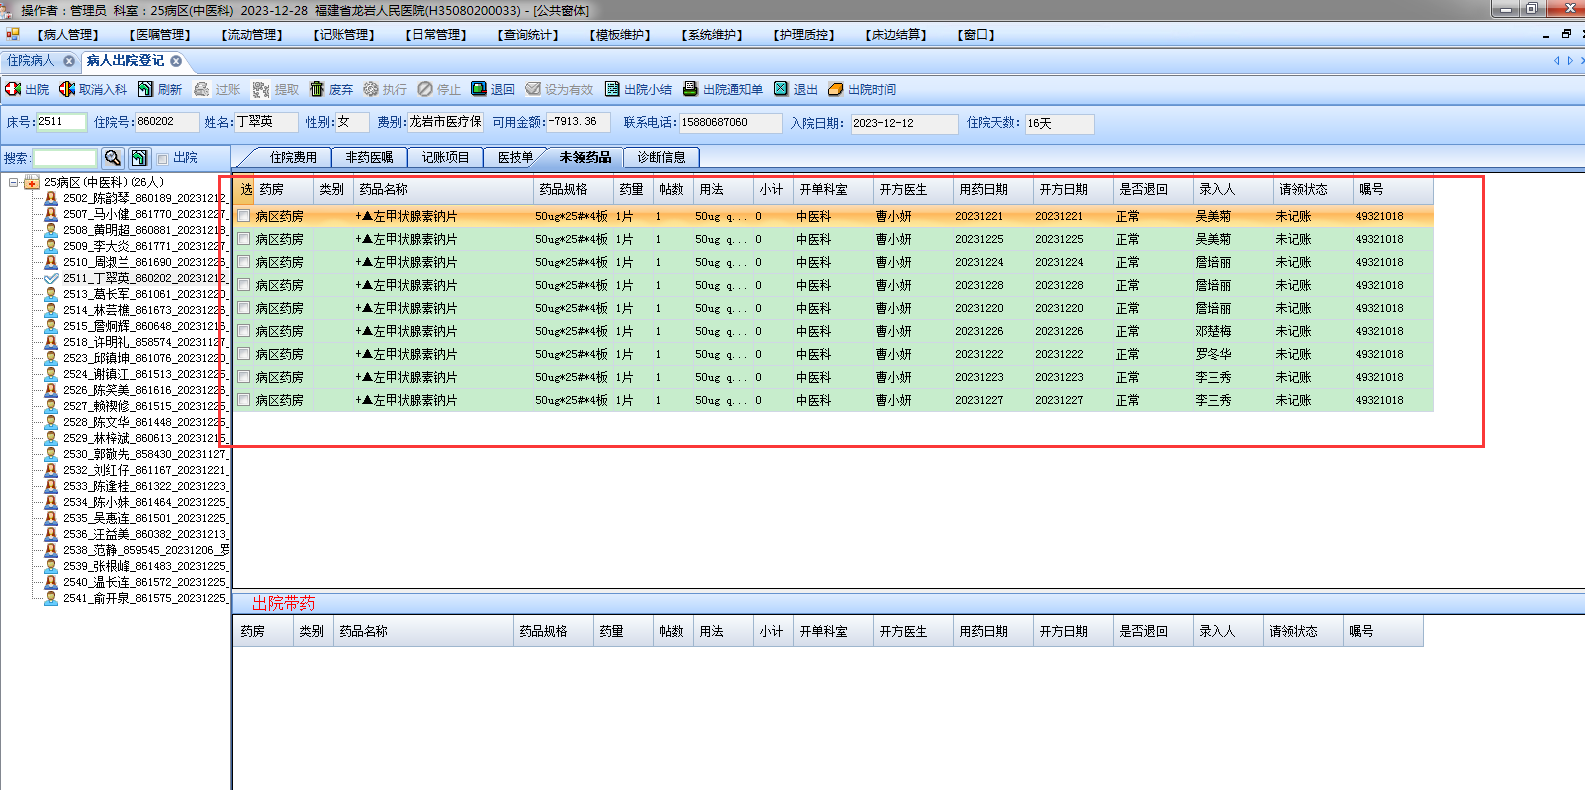
Task: Open the 【记账管理】 menu
Action: click(344, 35)
